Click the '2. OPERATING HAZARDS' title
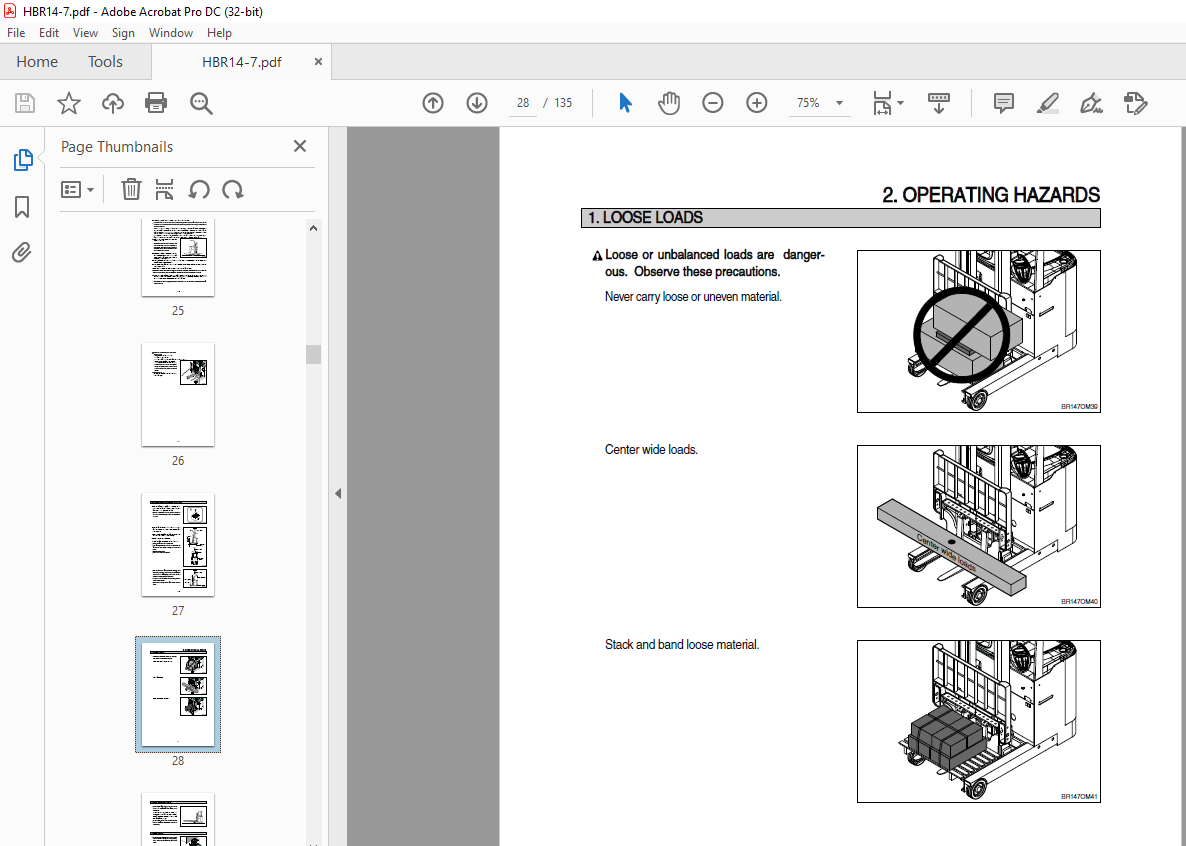This screenshot has width=1186, height=846. click(991, 195)
